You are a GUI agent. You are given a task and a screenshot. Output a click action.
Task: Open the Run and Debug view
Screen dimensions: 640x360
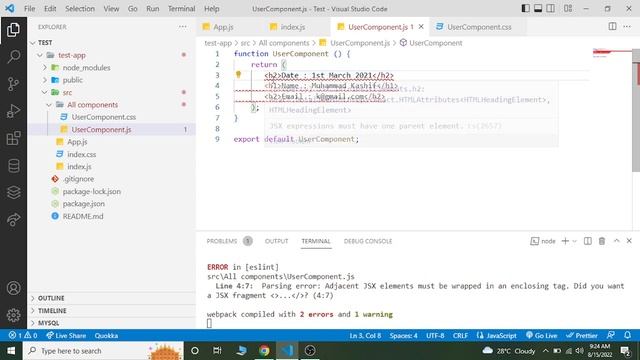pyautogui.click(x=13, y=111)
